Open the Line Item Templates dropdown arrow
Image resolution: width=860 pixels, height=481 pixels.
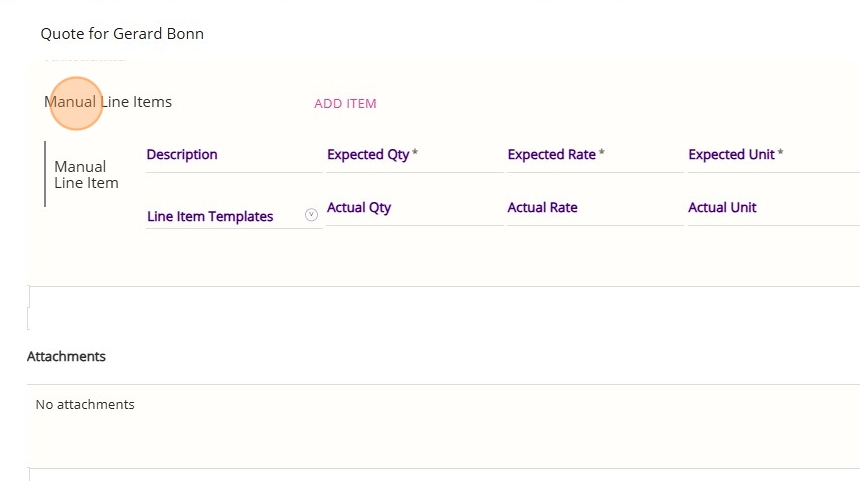pos(311,215)
